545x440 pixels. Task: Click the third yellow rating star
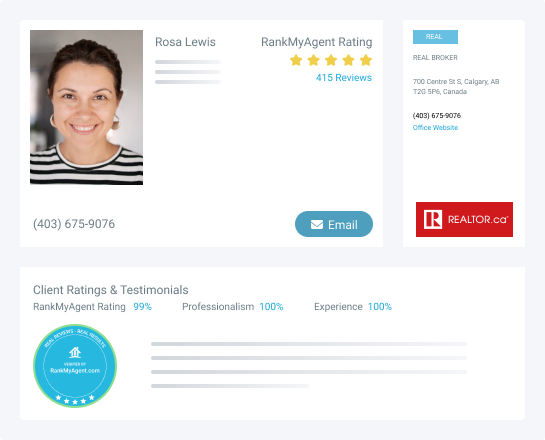coord(331,60)
